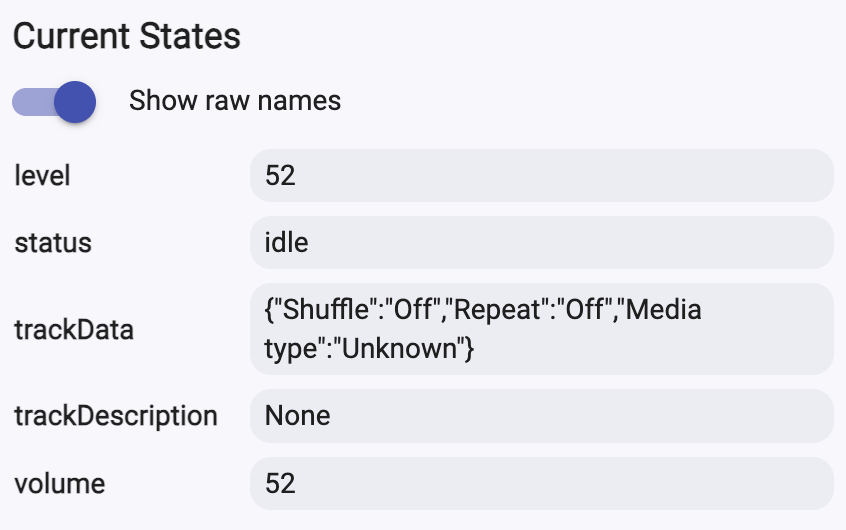The height and width of the screenshot is (530, 846).
Task: Select the status field showing idle
Action: (541, 243)
